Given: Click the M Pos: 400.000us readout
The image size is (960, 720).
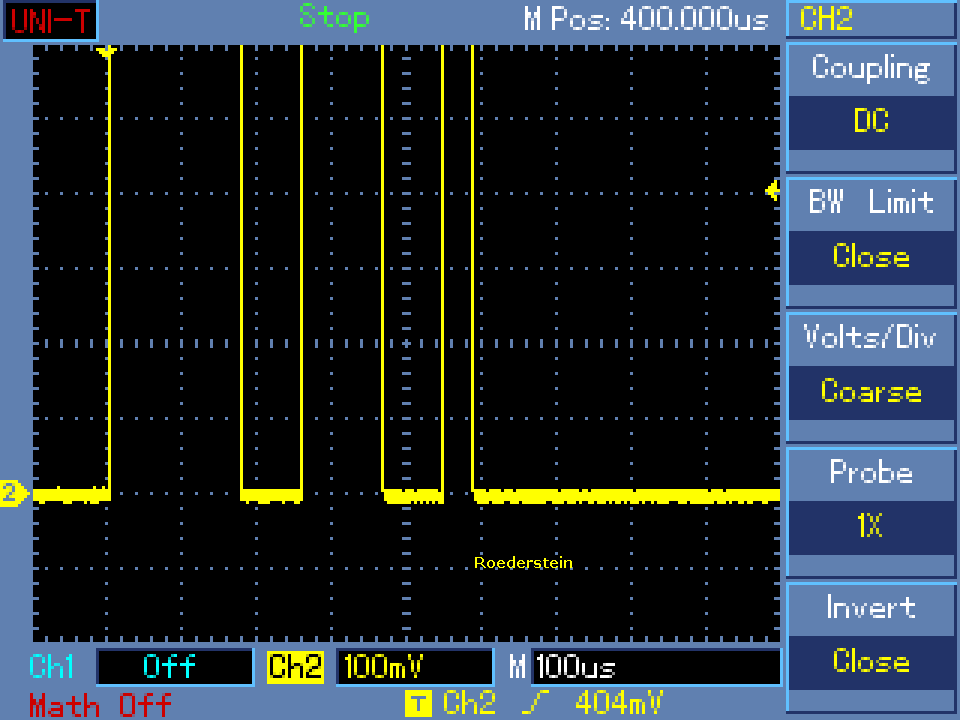Looking at the screenshot, I should click(646, 19).
